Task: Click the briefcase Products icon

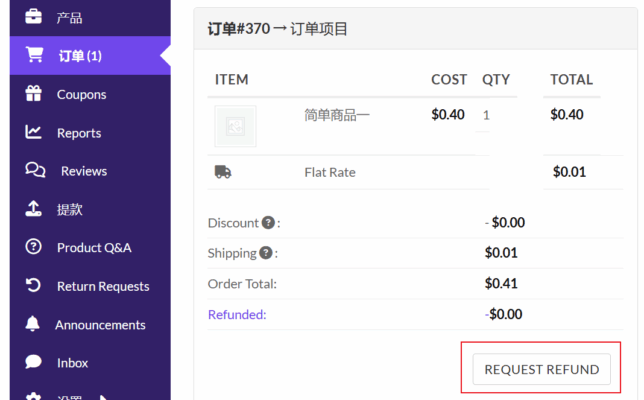Action: 34,17
